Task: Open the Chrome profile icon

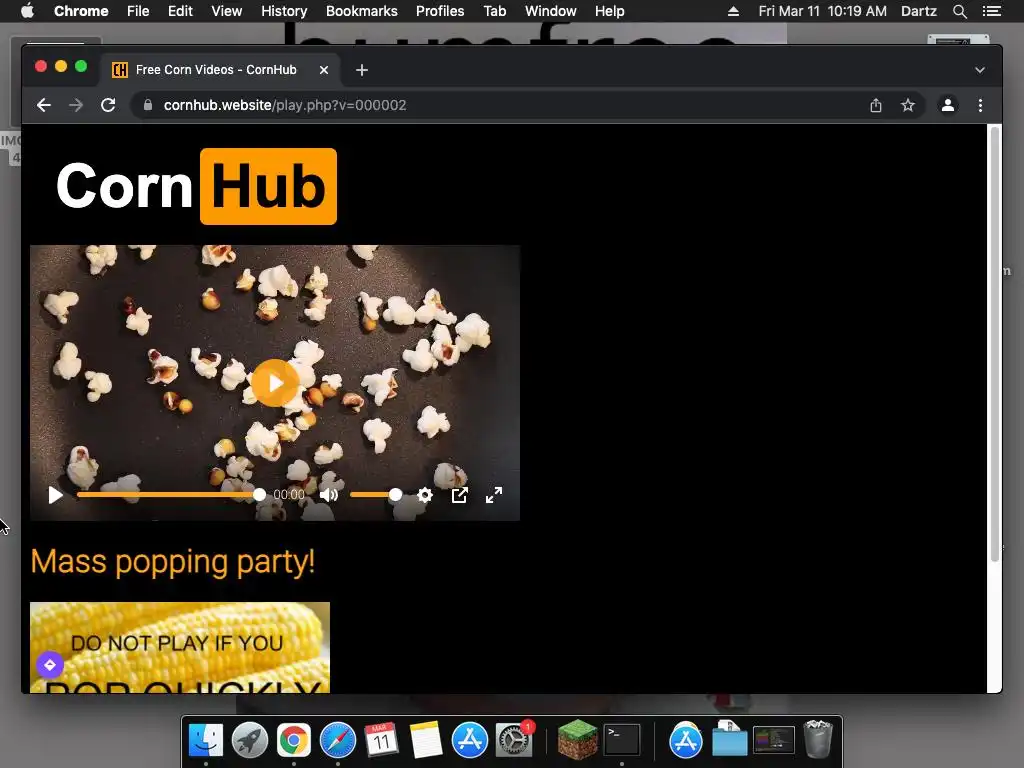Action: tap(948, 105)
